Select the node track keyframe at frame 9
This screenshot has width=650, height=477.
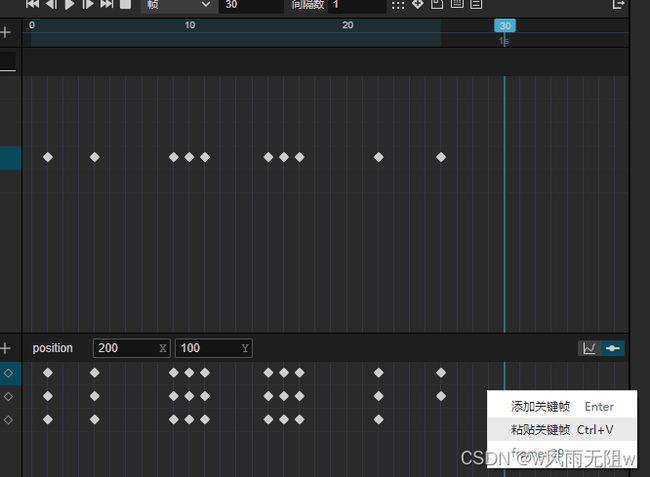point(174,157)
